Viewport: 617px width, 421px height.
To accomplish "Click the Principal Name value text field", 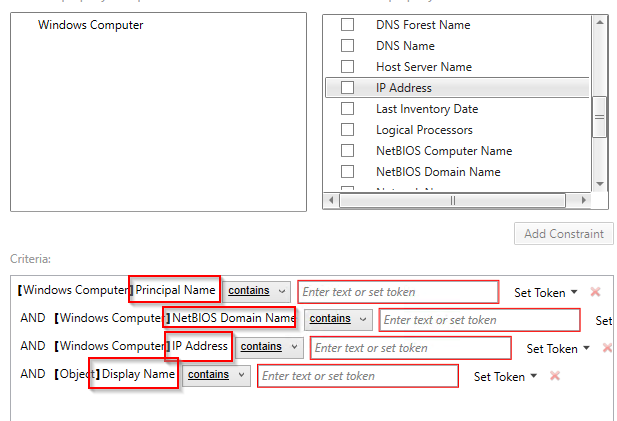I will [x=398, y=292].
